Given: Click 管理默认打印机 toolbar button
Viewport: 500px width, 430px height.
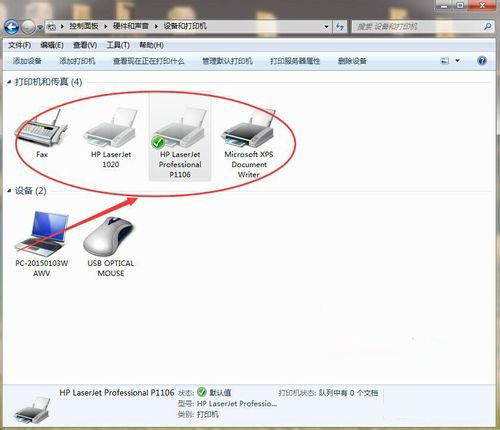Looking at the screenshot, I should point(227,61).
